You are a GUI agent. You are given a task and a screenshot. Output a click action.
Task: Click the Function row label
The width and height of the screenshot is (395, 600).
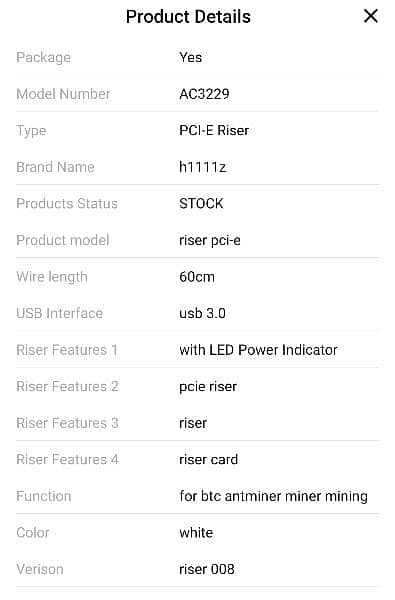point(44,496)
